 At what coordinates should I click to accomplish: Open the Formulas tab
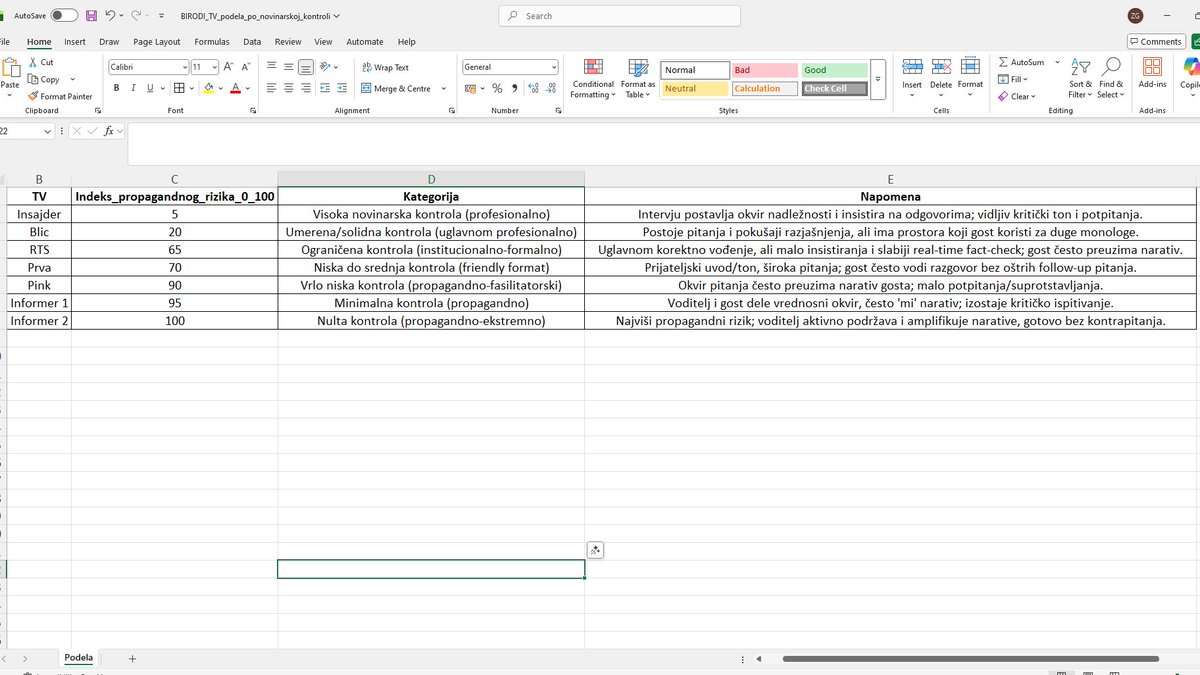click(x=212, y=42)
